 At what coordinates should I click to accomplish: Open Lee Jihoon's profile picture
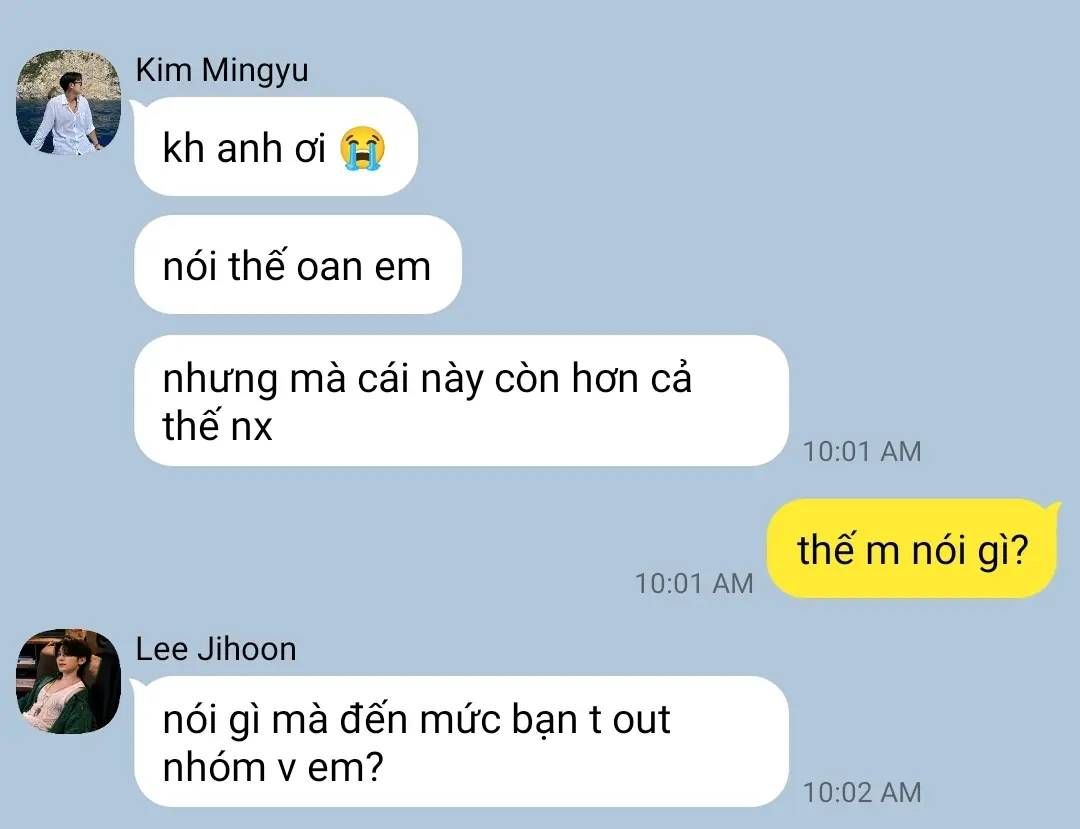(68, 681)
